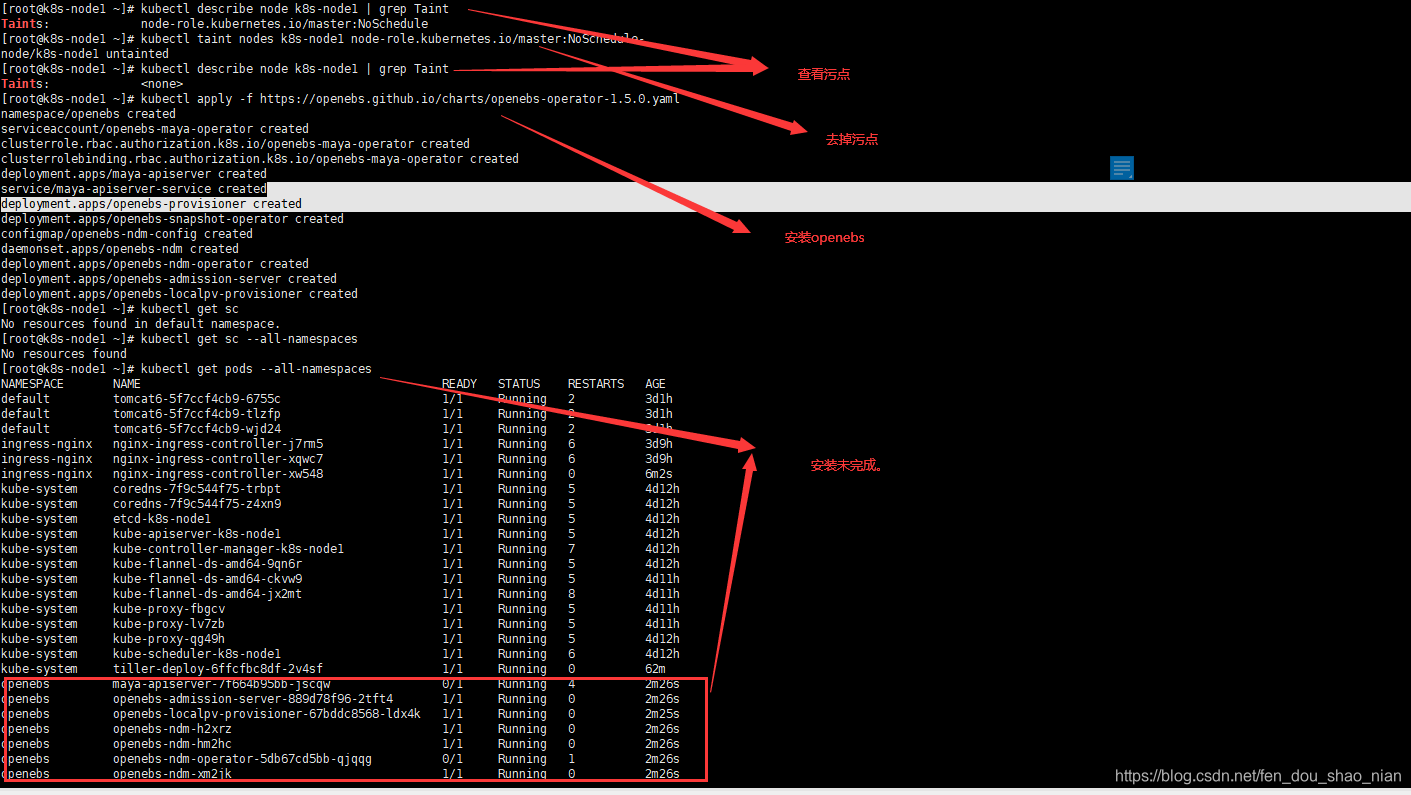Select 'serviceaccount/openebs-maya-operator created' line

[155, 129]
